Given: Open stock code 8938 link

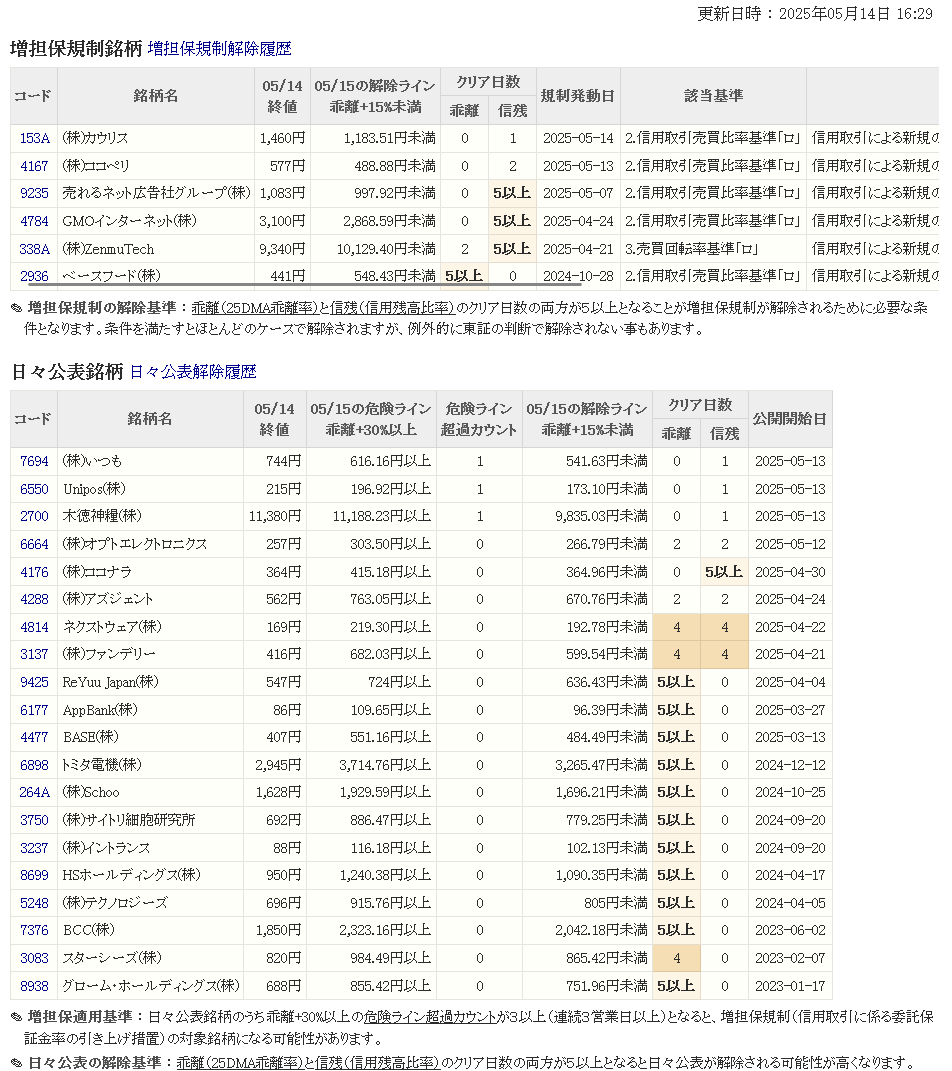Looking at the screenshot, I should click(x=34, y=986).
